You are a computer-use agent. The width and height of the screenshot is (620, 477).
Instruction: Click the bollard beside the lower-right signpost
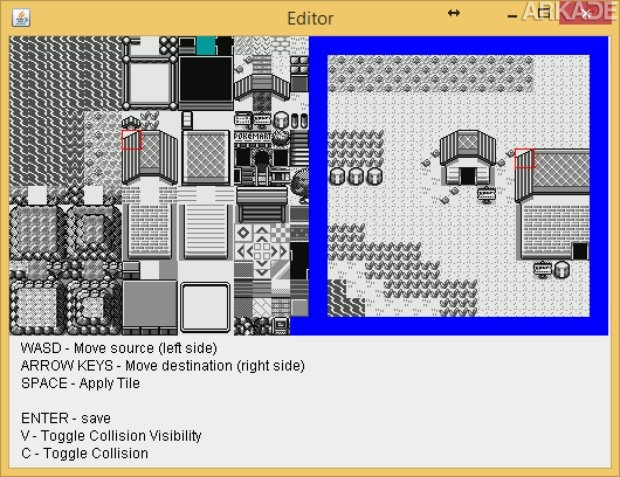tap(562, 269)
